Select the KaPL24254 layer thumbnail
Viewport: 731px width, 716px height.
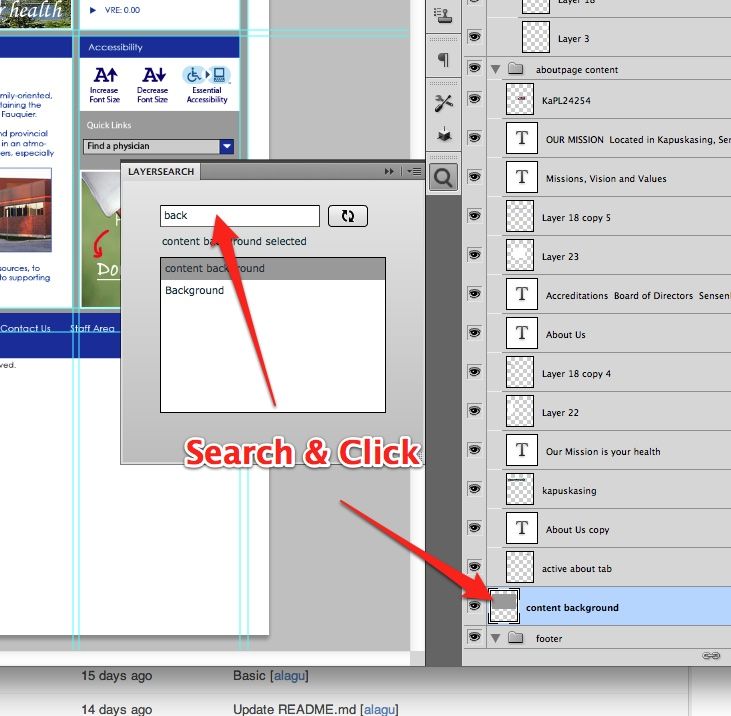coord(520,99)
